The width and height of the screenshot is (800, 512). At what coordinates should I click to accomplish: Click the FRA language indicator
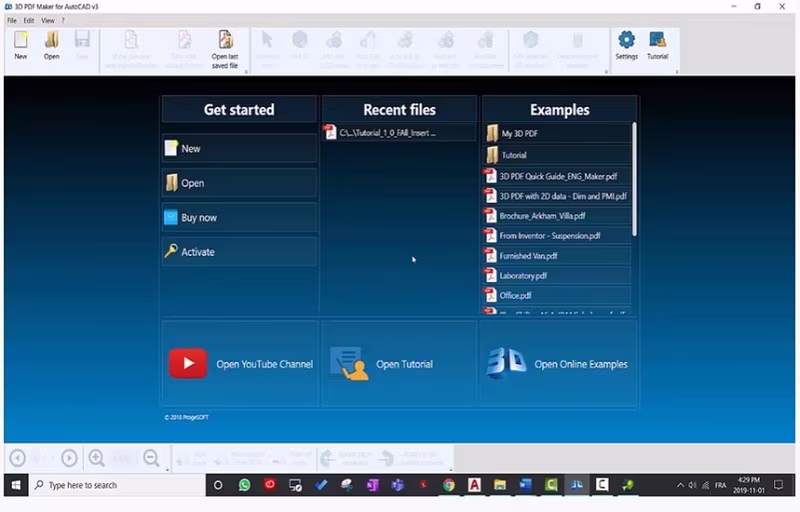coord(720,485)
